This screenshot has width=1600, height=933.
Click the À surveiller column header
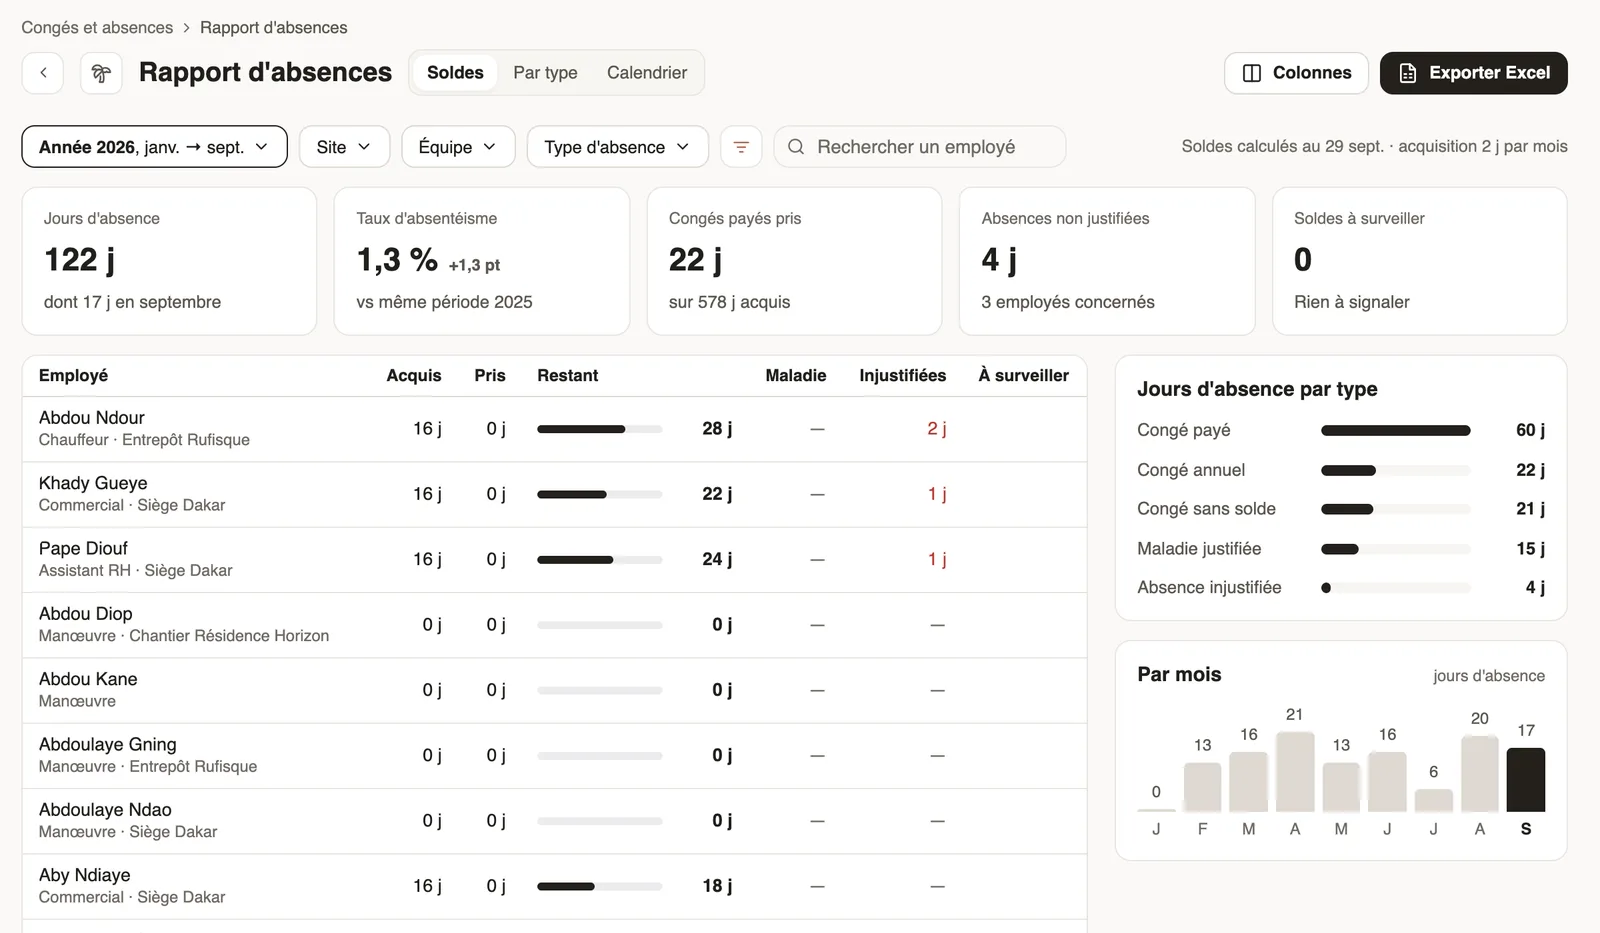coord(1024,376)
